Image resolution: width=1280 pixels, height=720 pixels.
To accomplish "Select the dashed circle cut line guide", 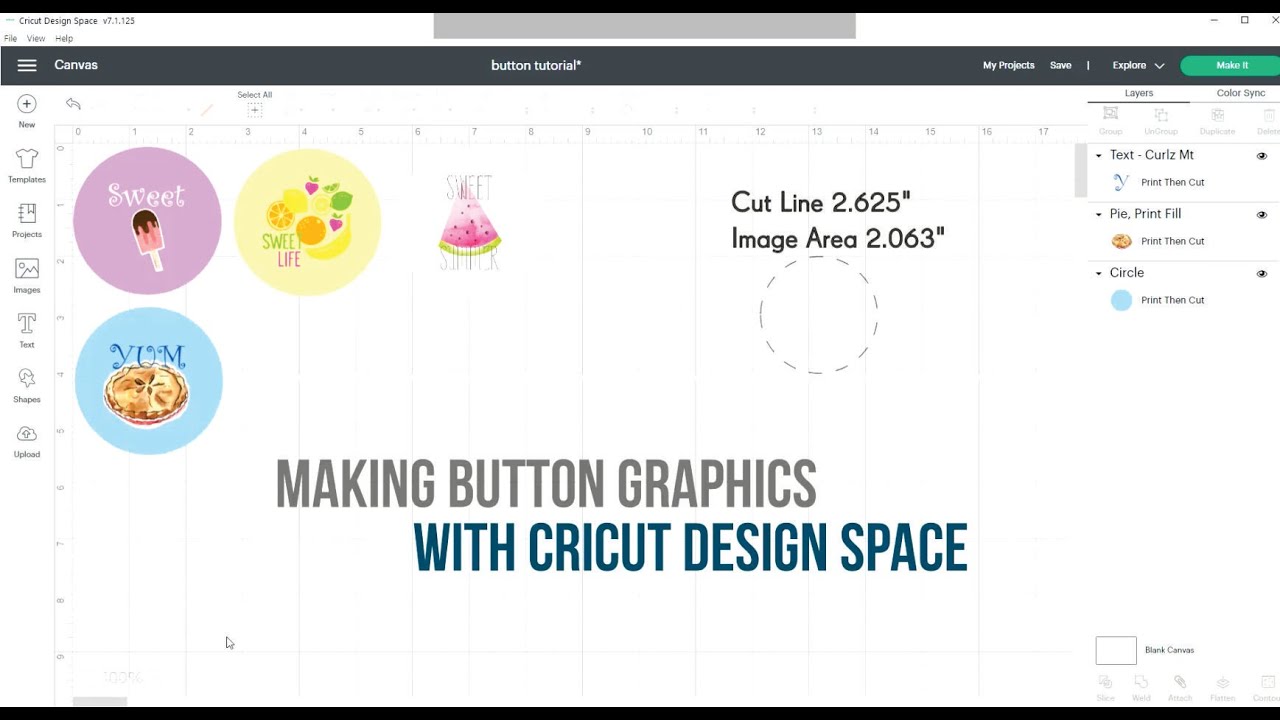I will pos(818,315).
